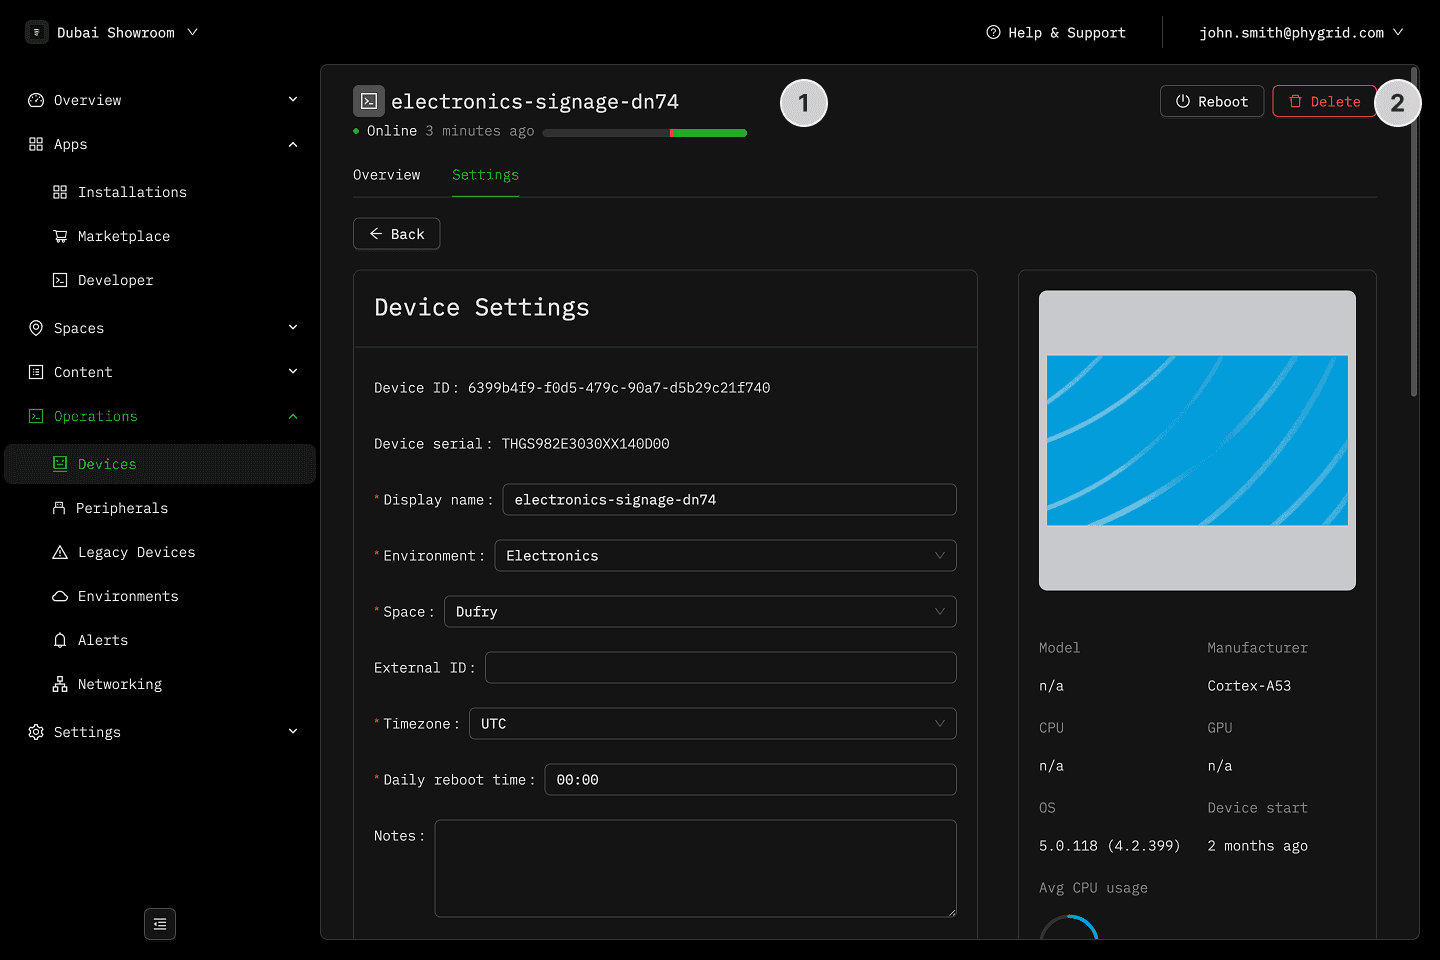Open Networking in the sidebar
Screen dimensions: 1440x960
pos(160,684)
